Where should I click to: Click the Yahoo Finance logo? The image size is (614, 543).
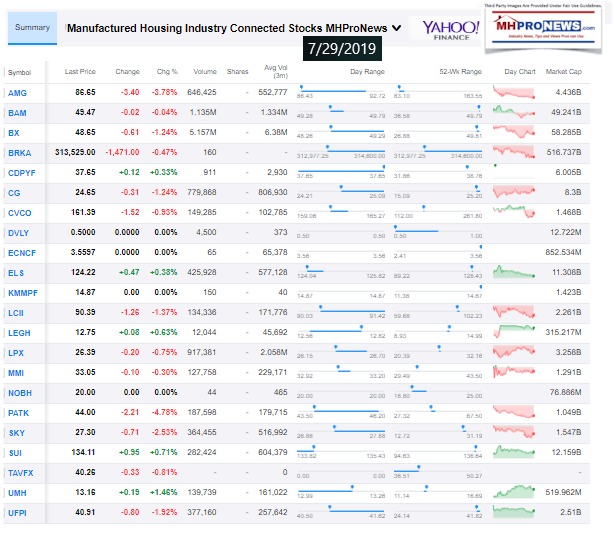451,30
